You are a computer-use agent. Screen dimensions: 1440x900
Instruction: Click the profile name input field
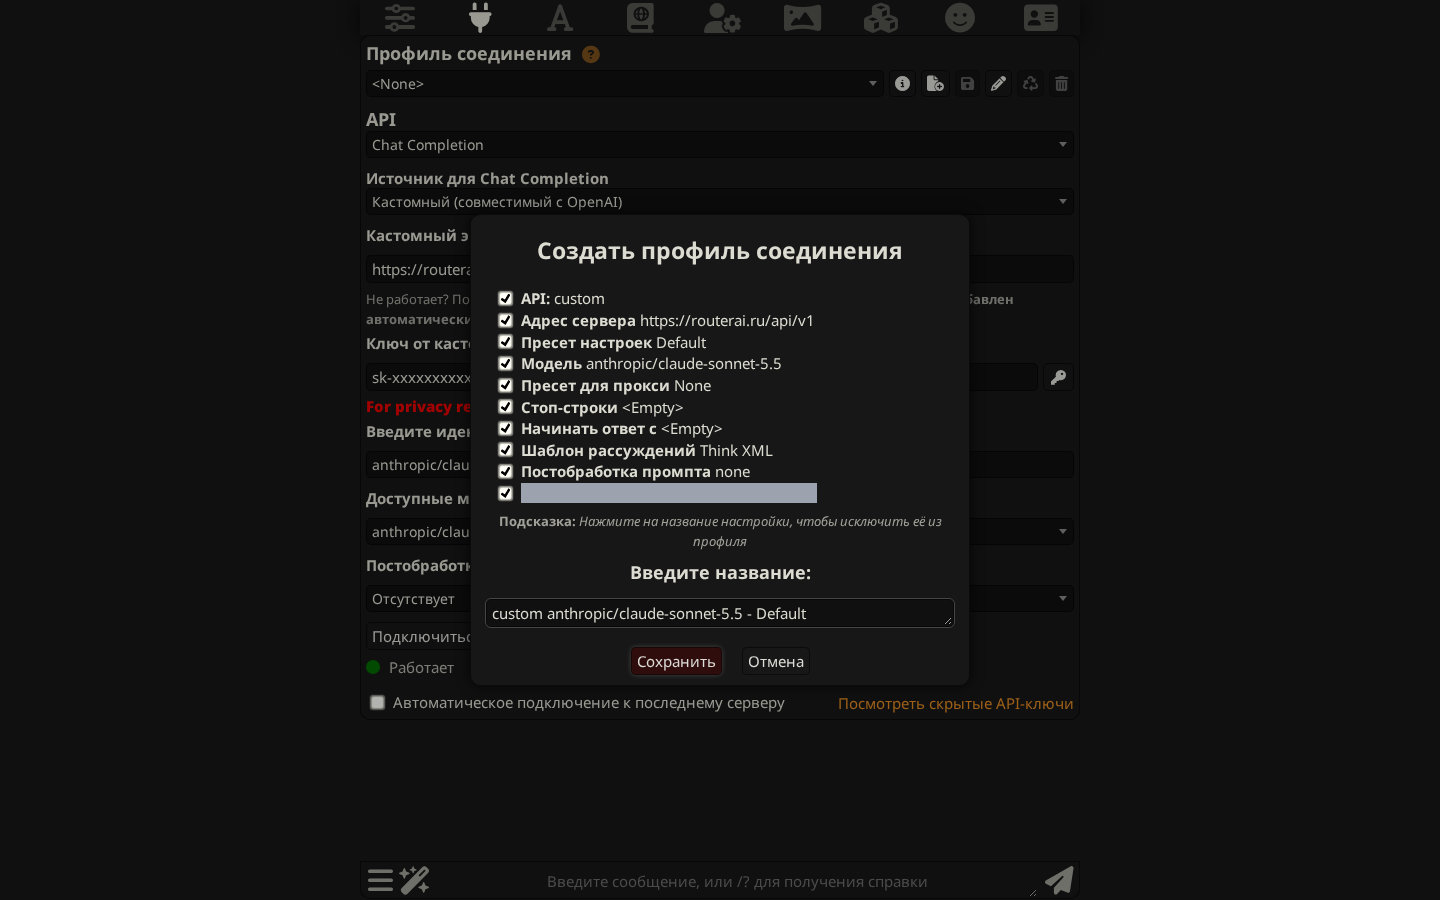(x=720, y=613)
